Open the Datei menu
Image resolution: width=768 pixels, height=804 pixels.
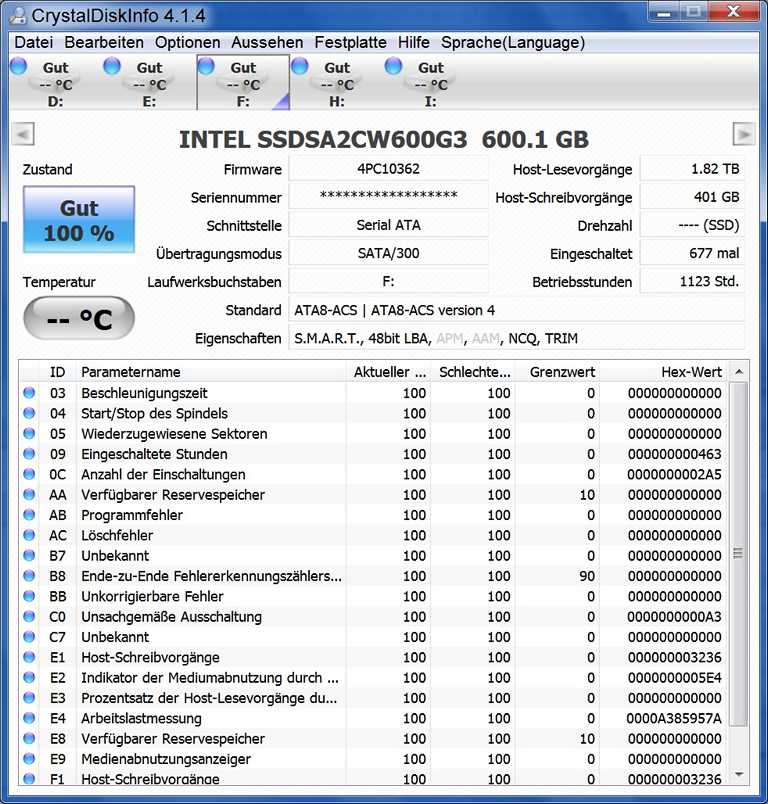pyautogui.click(x=33, y=42)
